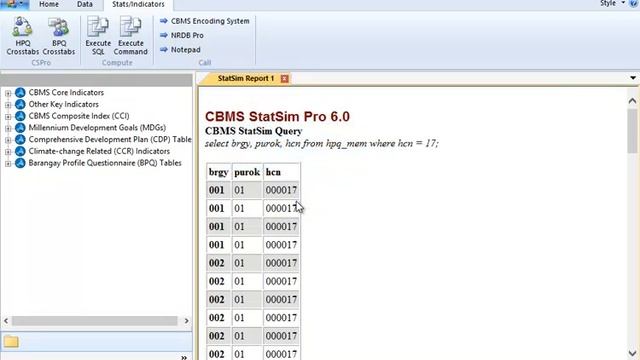Open document tabs list dropdown arrow
Screen dimensions: 640x360
click(x=633, y=78)
